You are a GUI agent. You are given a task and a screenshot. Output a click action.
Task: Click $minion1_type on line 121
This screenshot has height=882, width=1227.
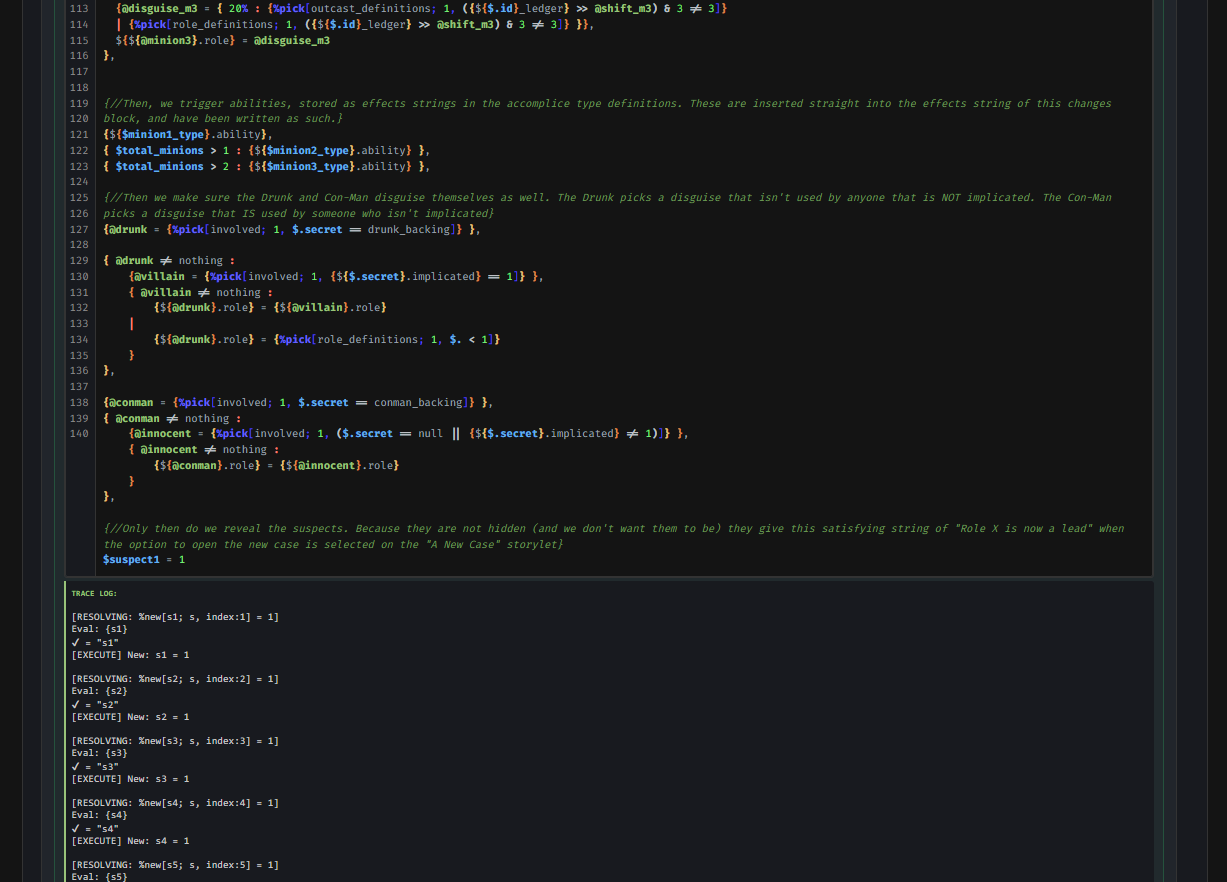coord(165,134)
